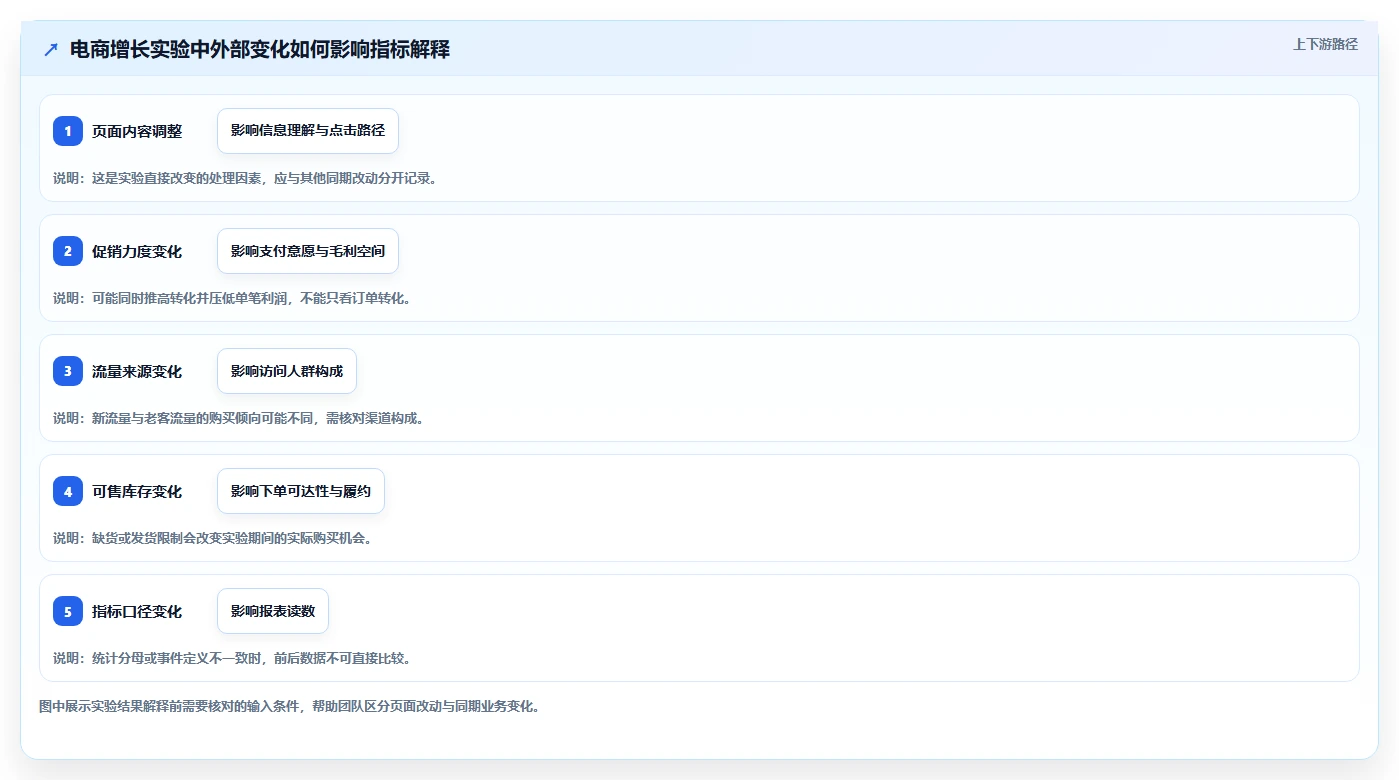1399x780 pixels.
Task: Select the 影响下单可达性与履约 chip
Action: [301, 491]
